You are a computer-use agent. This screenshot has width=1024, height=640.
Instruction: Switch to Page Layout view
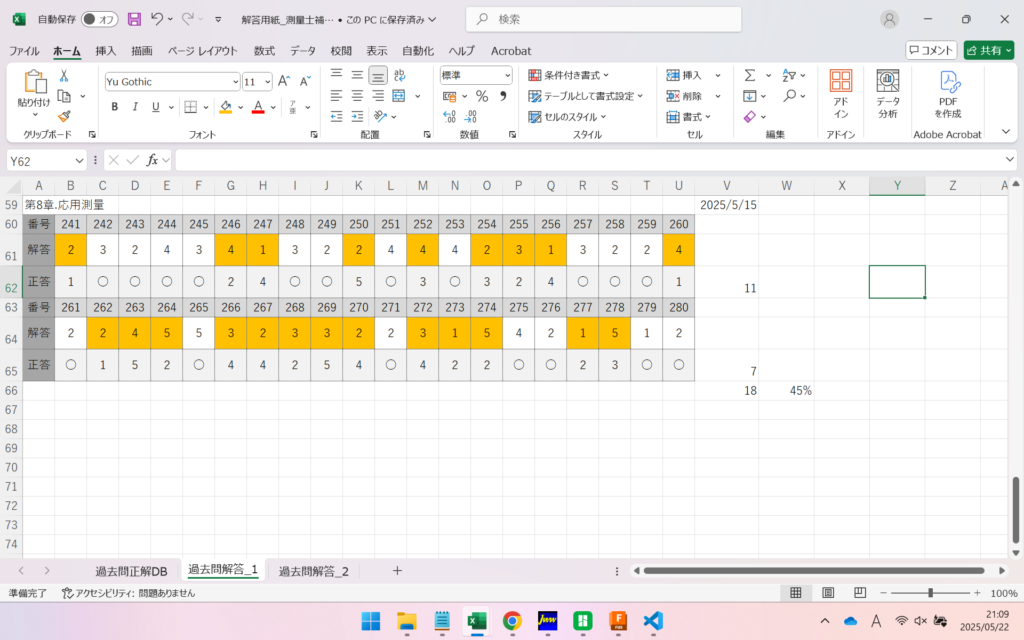(x=828, y=592)
